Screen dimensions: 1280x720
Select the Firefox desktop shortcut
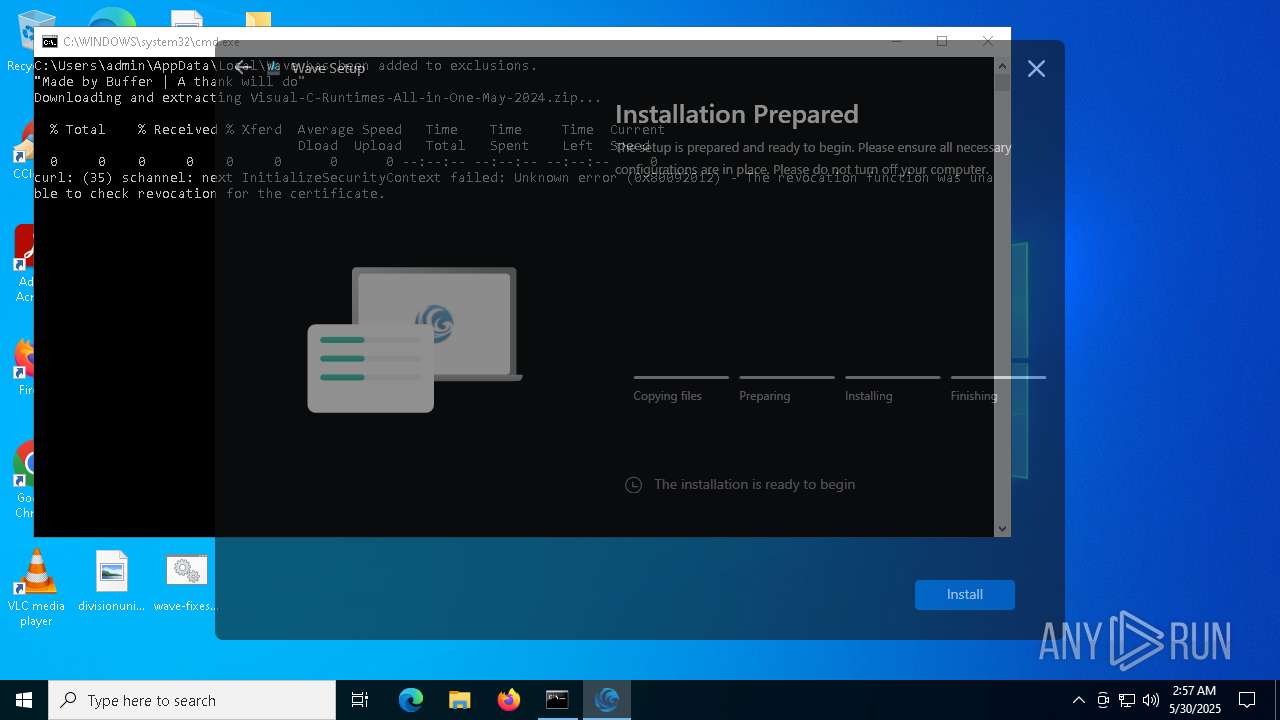(22, 368)
